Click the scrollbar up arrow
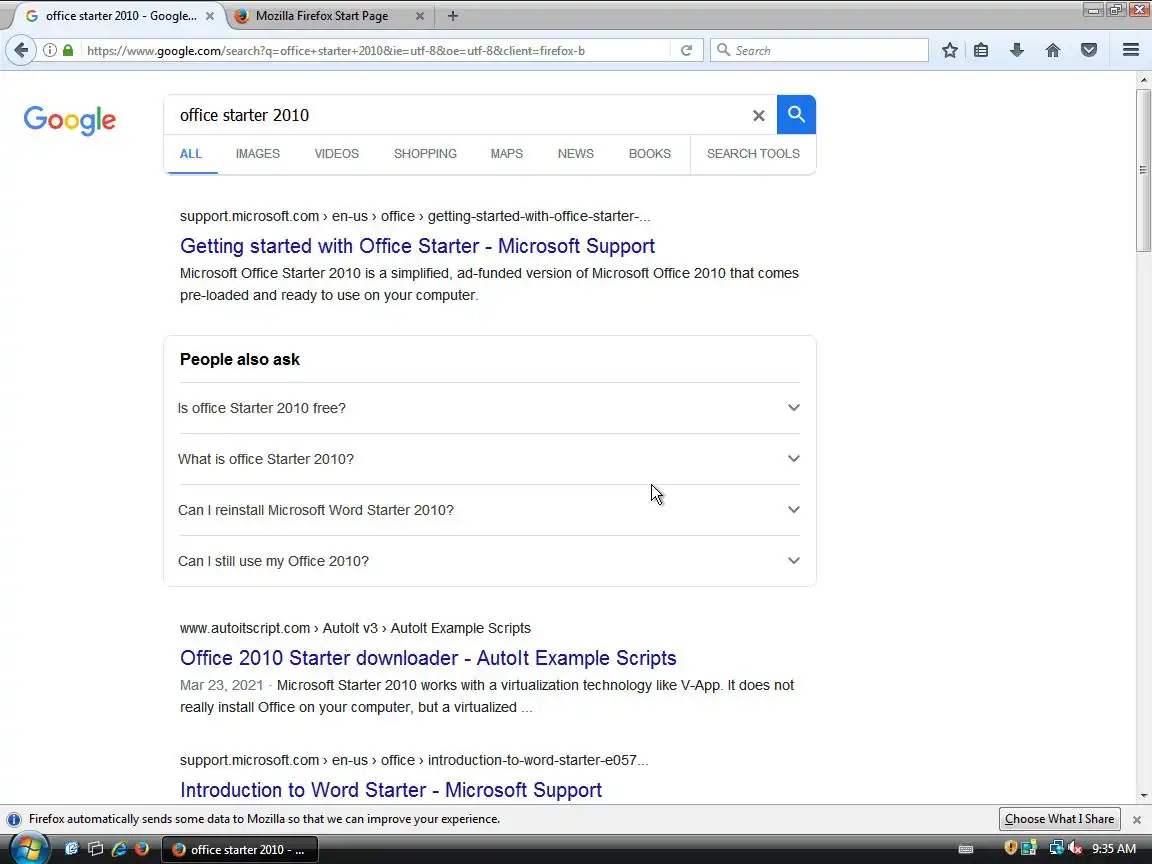Image resolution: width=1152 pixels, height=864 pixels. (x=1143, y=79)
